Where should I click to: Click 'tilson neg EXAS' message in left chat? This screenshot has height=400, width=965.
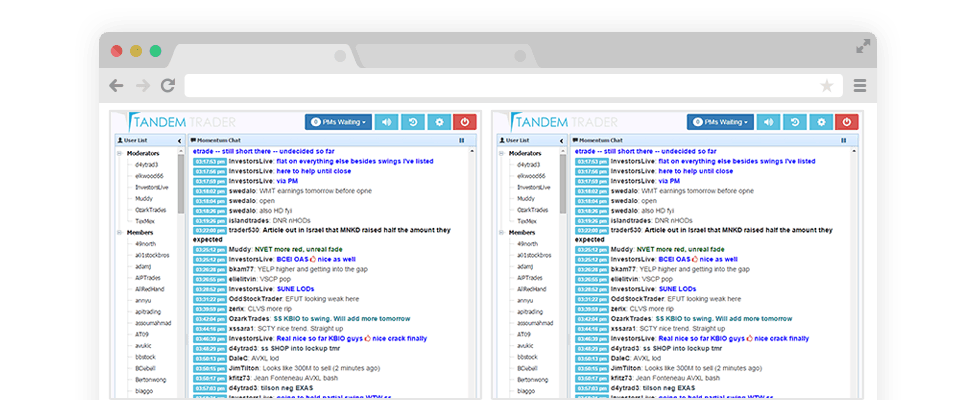pos(288,388)
